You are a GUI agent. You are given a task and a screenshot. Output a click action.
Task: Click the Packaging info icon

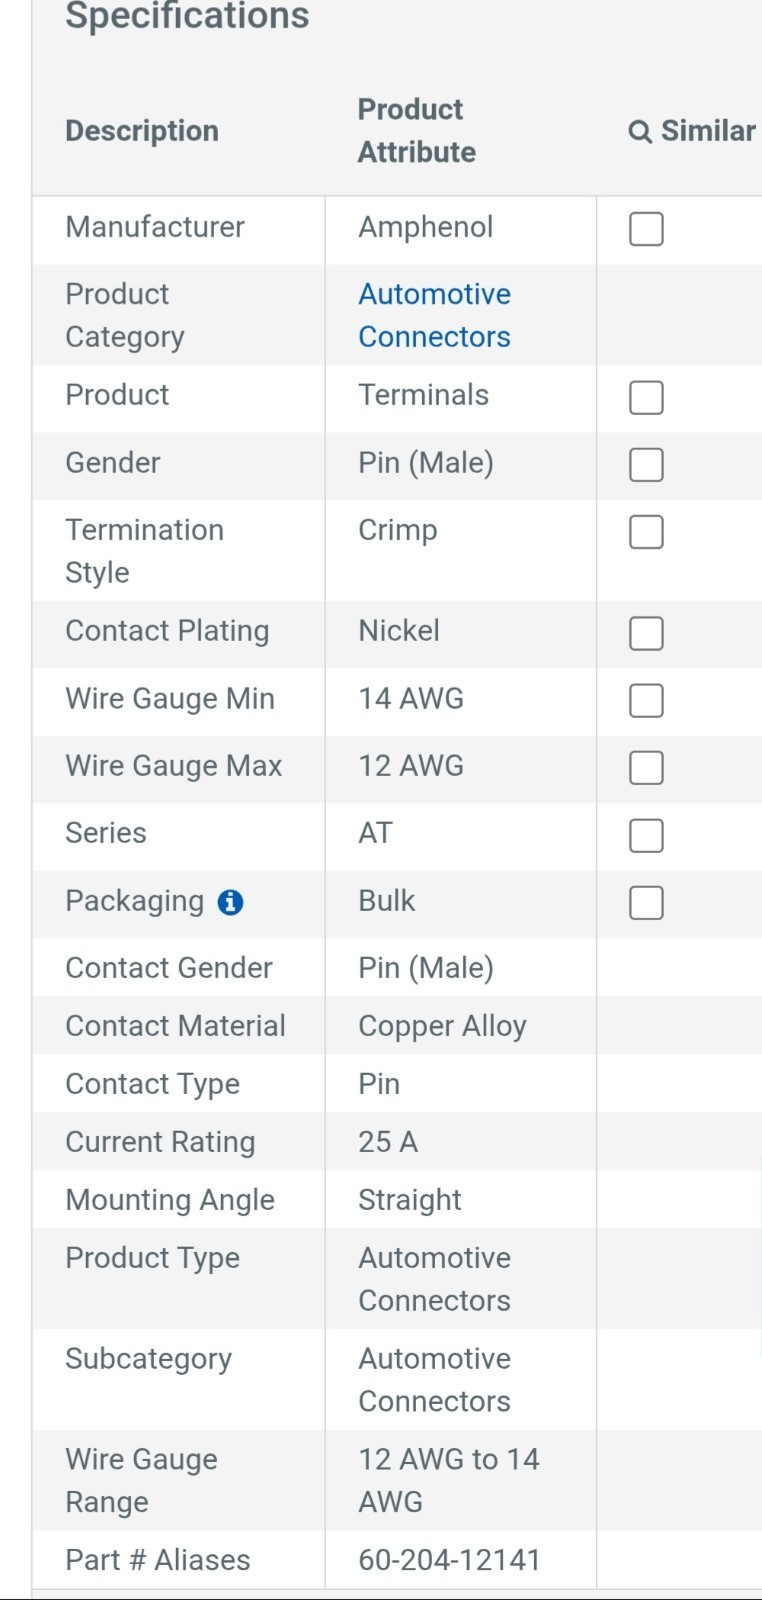(230, 902)
